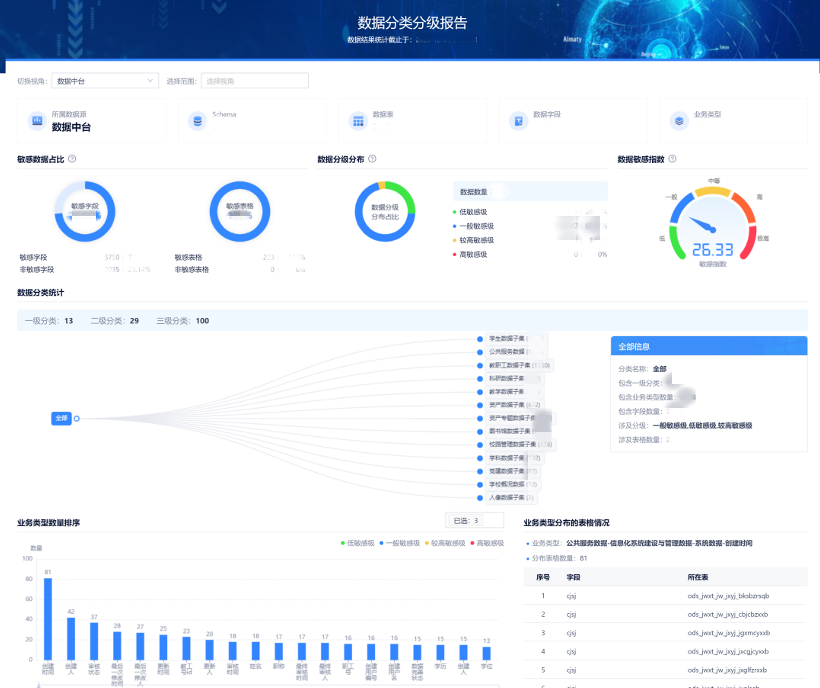The width and height of the screenshot is (820, 688).
Task: Click the node dot for 公共服务数据
Action: point(480,352)
